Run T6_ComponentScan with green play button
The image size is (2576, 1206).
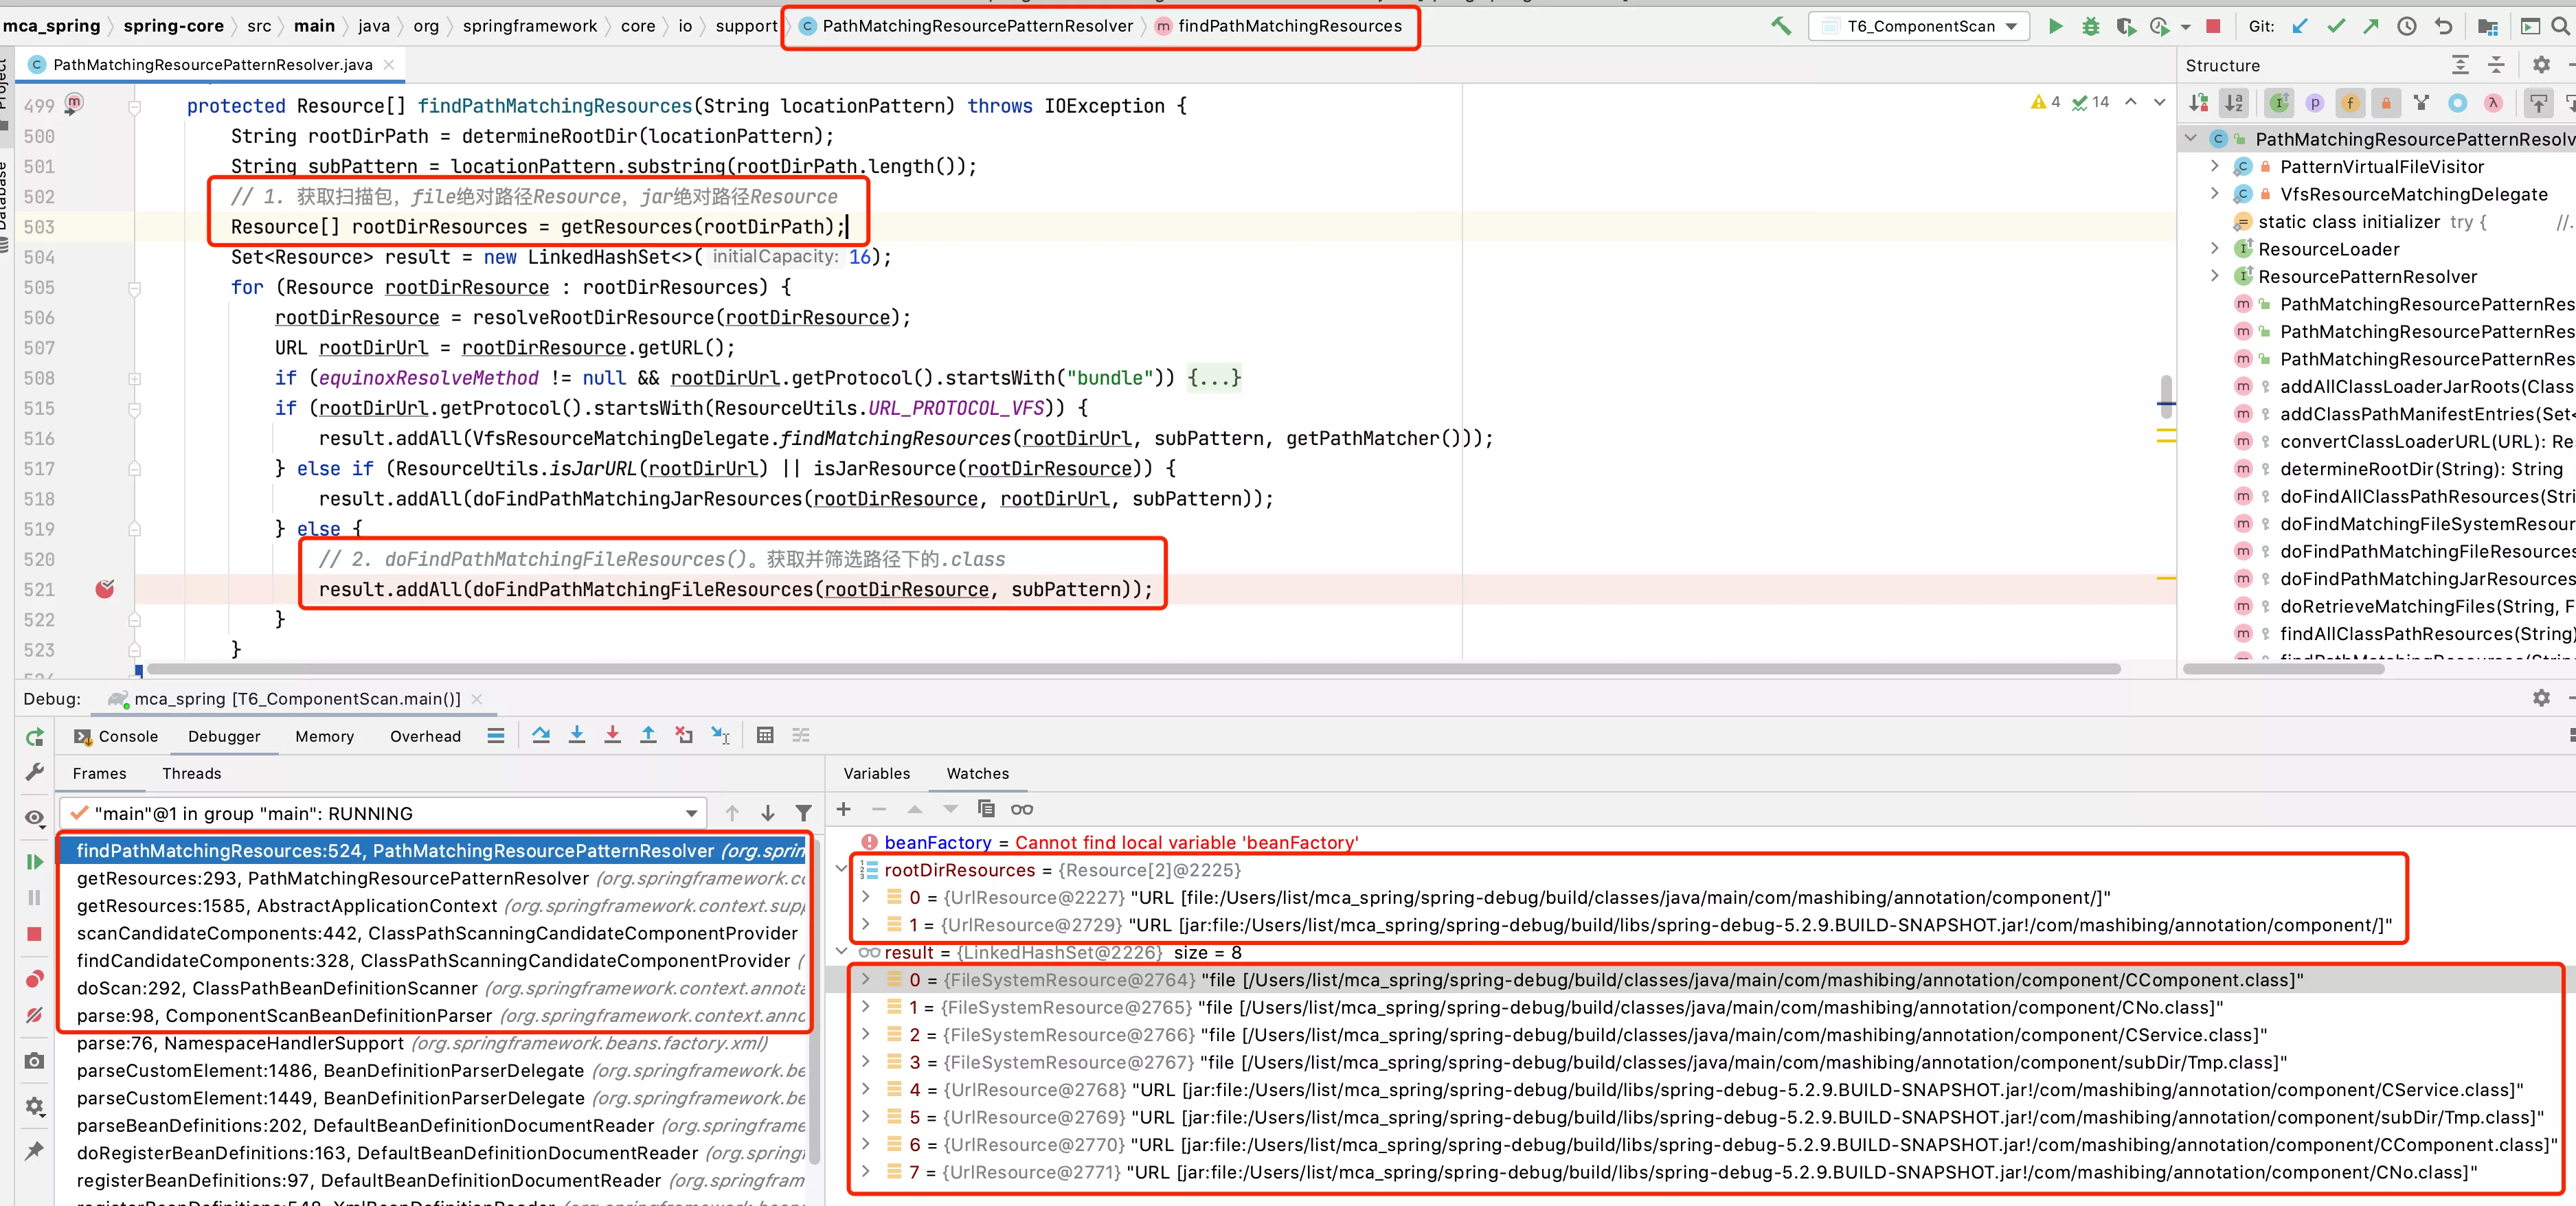[x=2055, y=26]
